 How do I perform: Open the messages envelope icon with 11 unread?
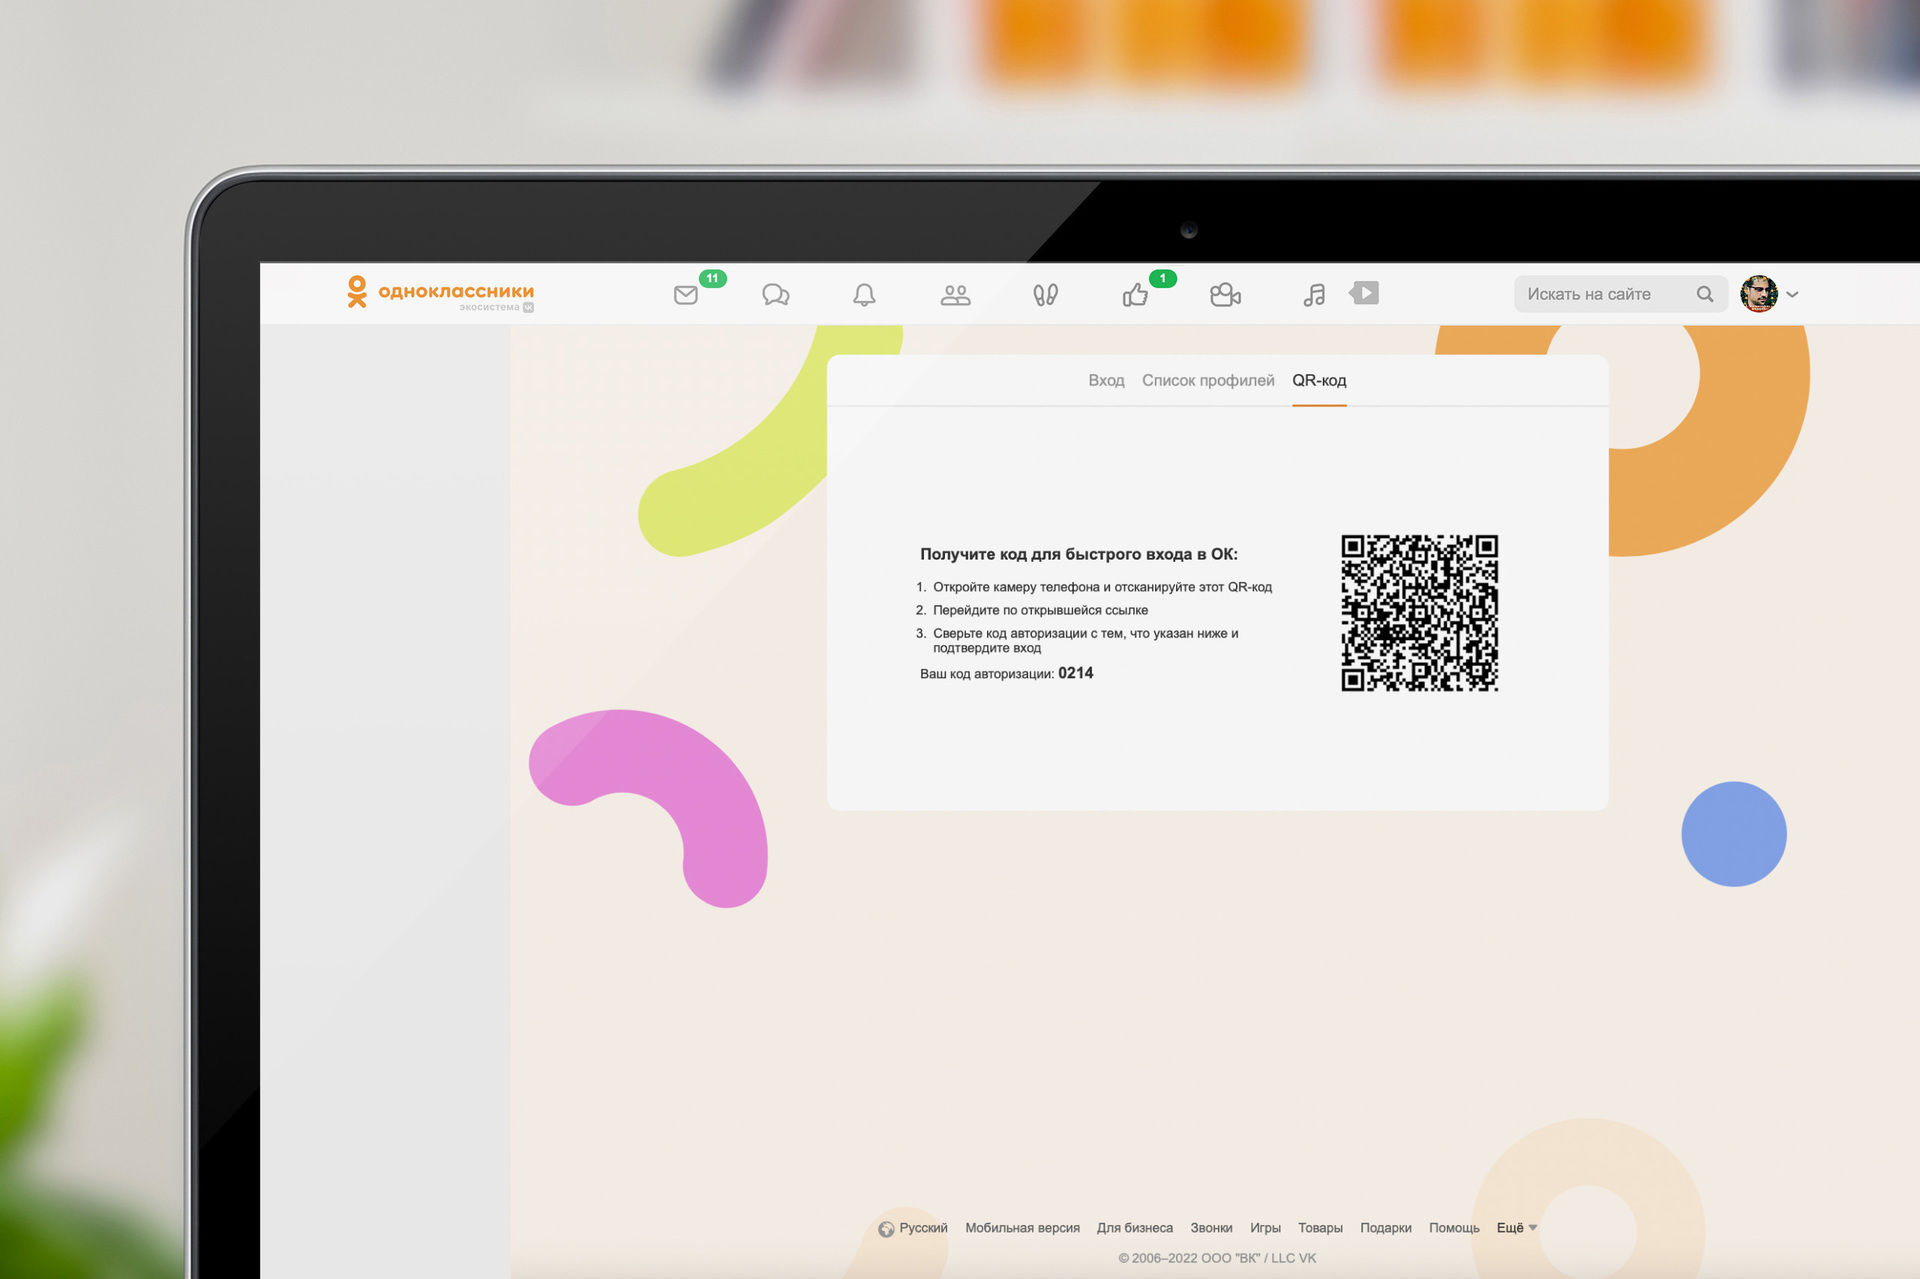click(686, 293)
